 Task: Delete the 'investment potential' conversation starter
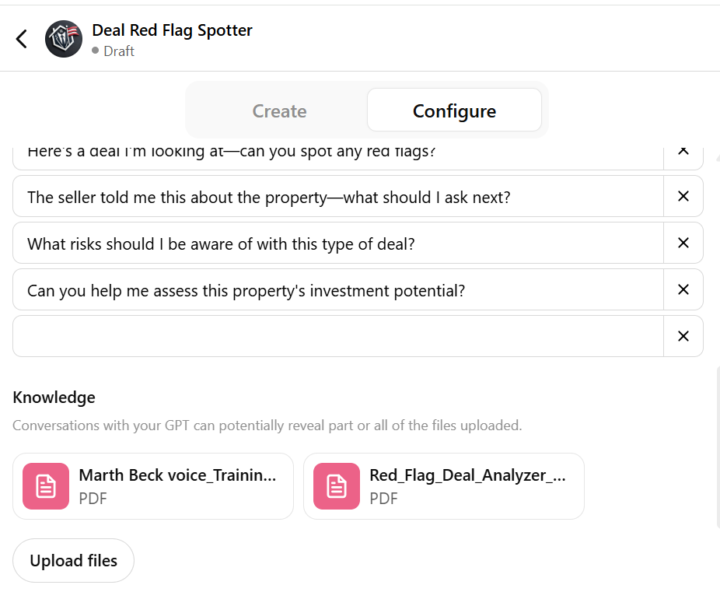[683, 290]
